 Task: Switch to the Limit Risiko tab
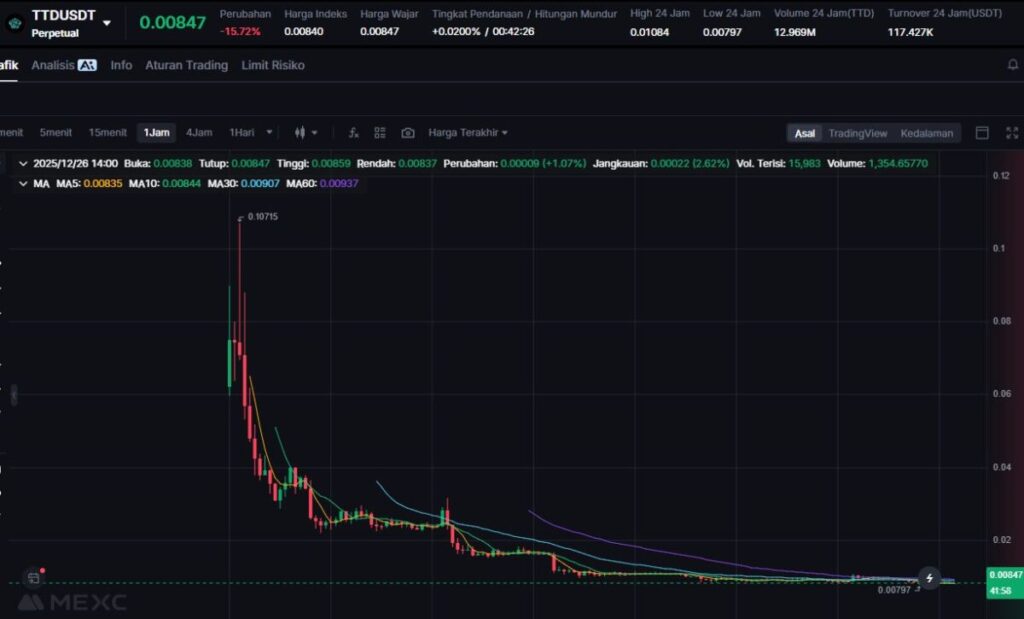click(273, 65)
